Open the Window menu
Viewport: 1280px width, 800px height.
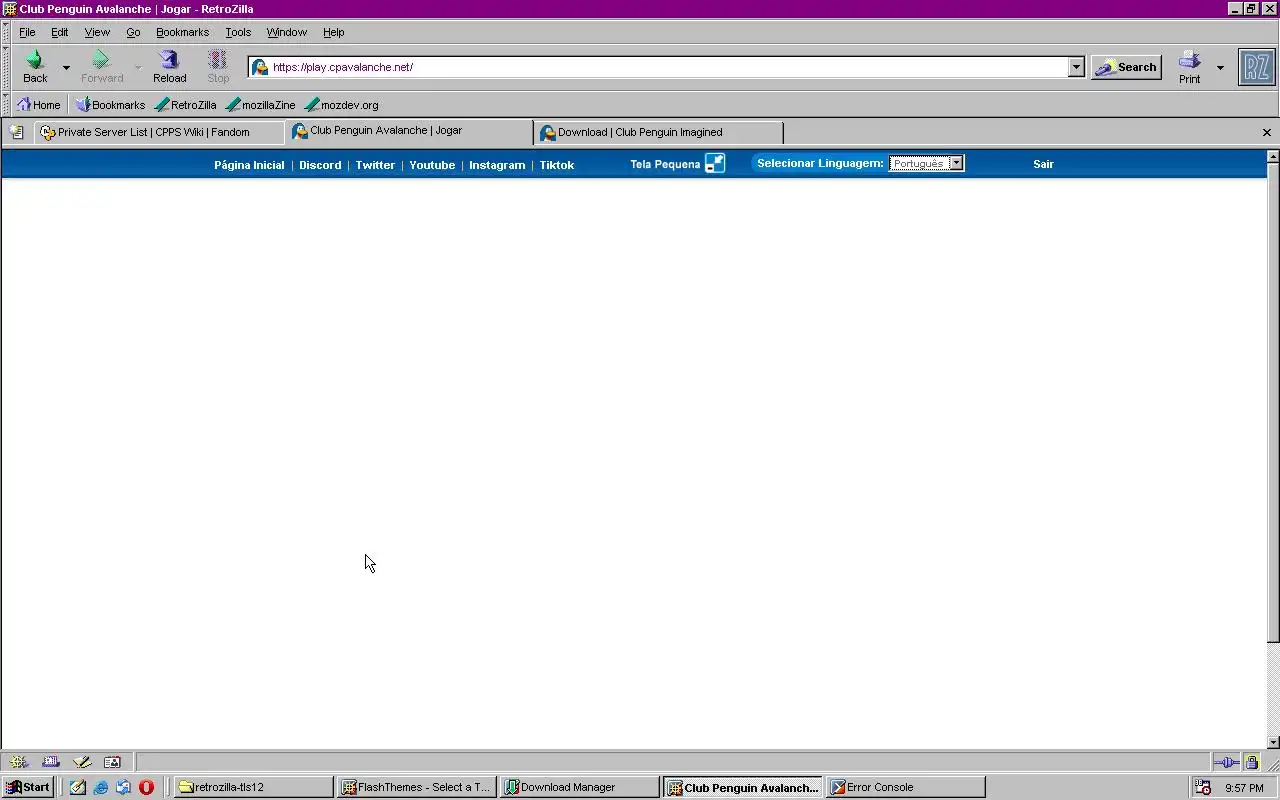click(286, 32)
